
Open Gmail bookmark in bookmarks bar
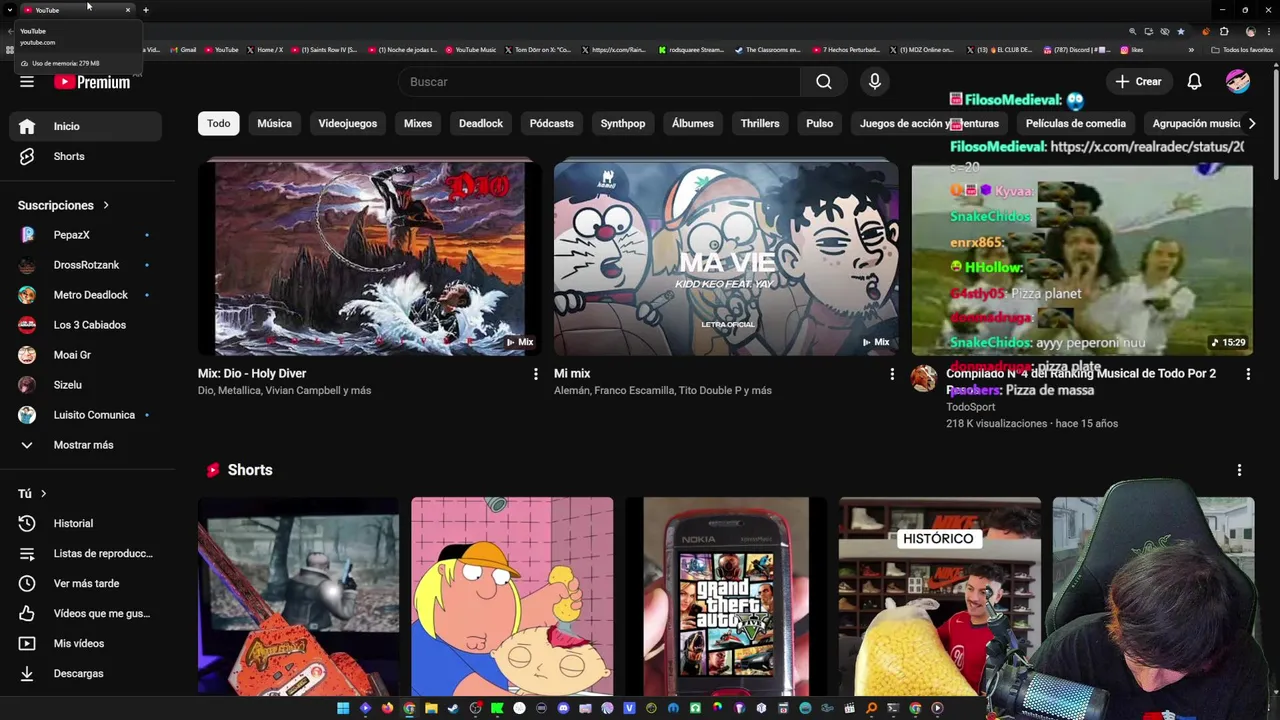coord(183,50)
